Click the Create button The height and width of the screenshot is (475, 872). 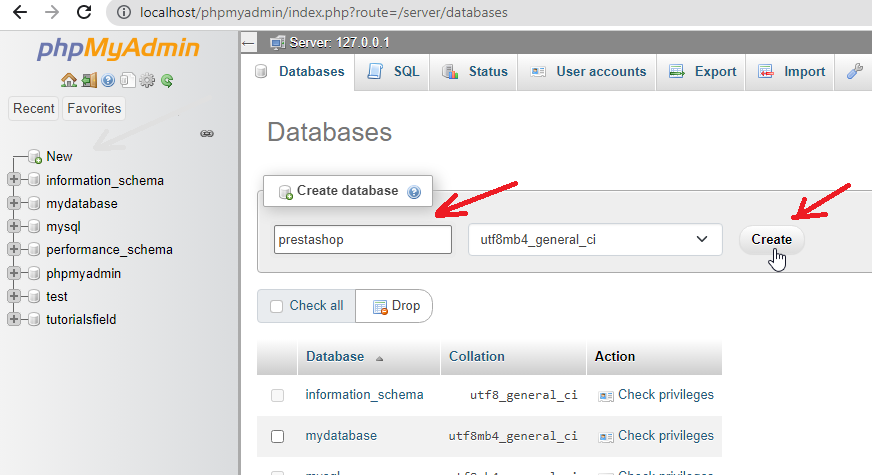coord(771,240)
